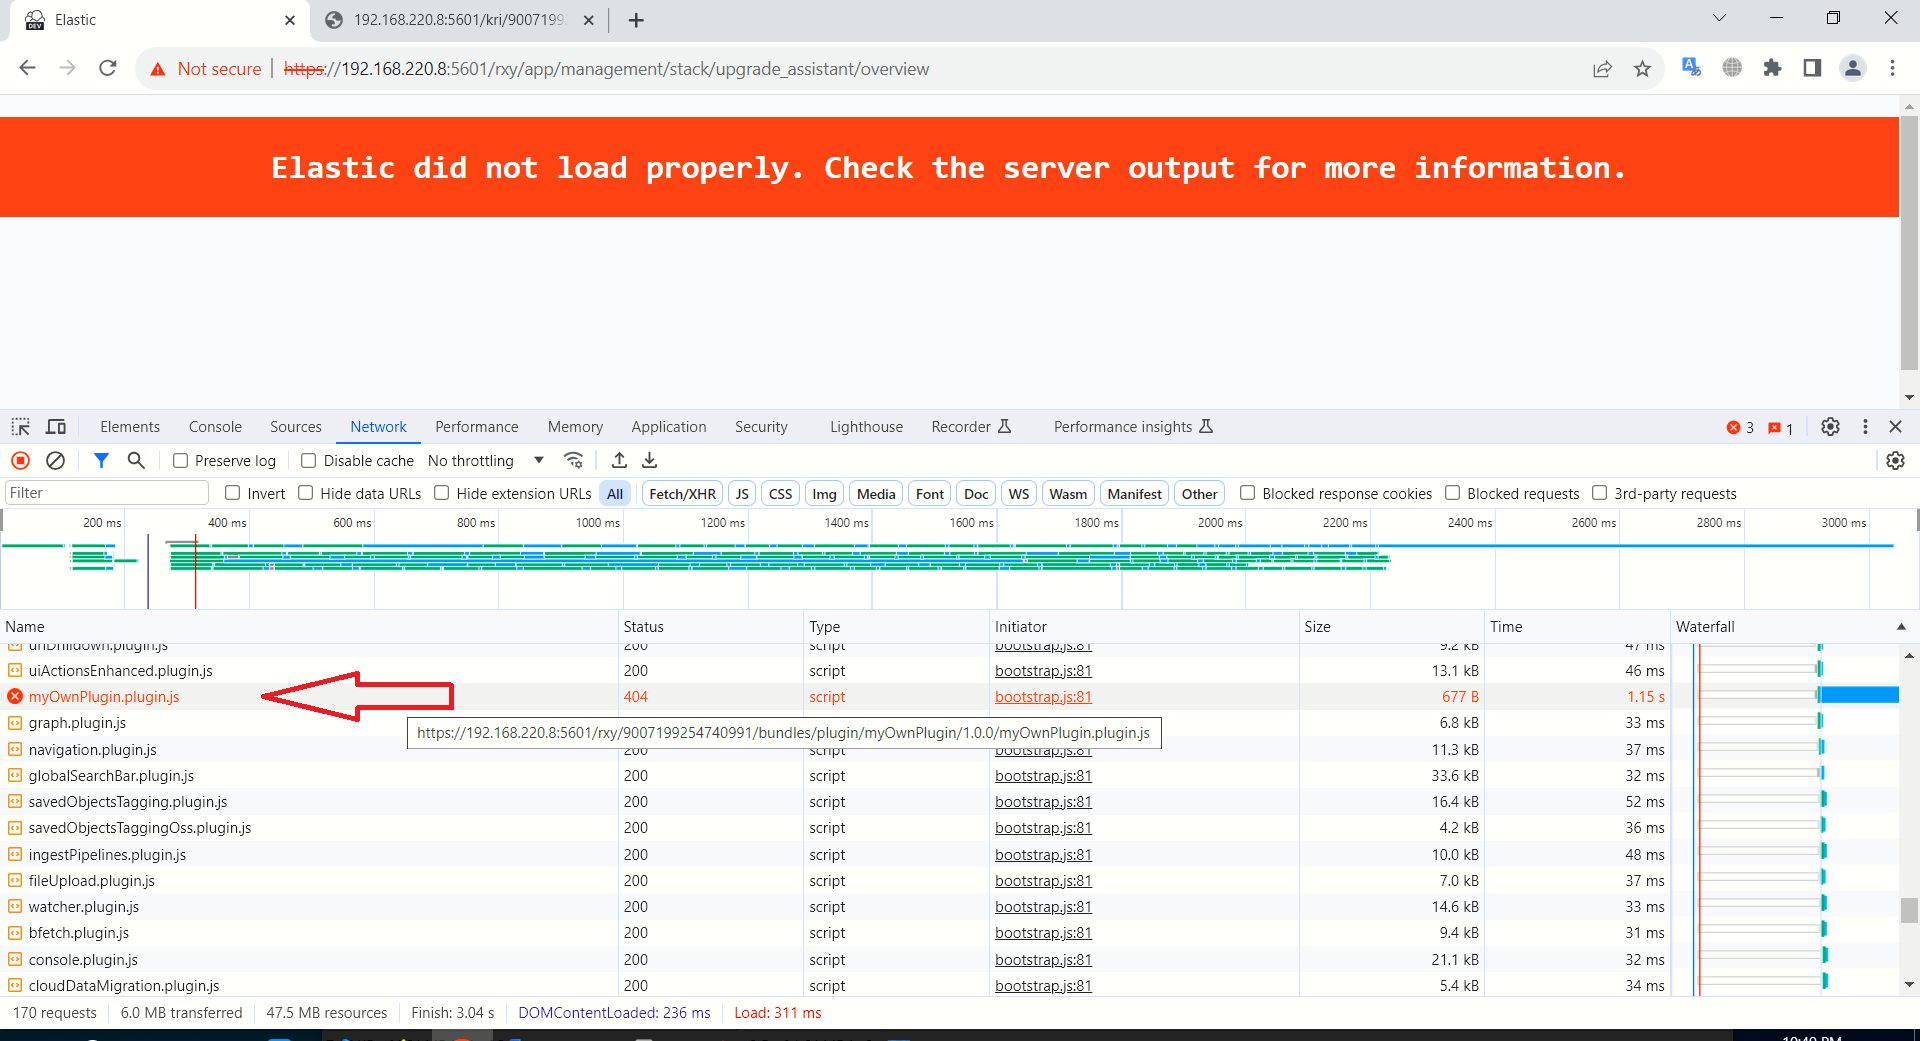This screenshot has width=1930, height=1041.
Task: Enable Preserve log
Action: pyautogui.click(x=181, y=460)
